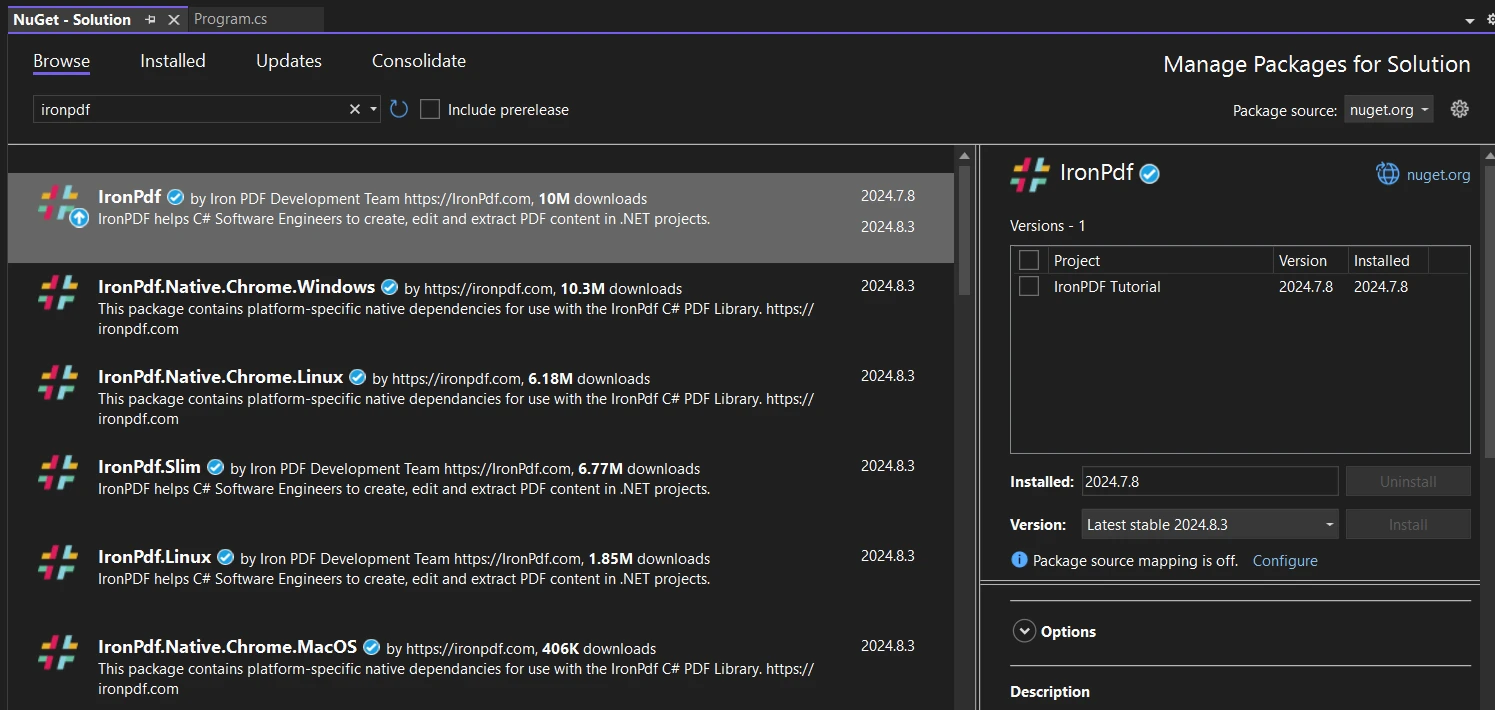The image size is (1495, 710).
Task: Open the document tabs overflow dropdown arrow
Action: pyautogui.click(x=1469, y=20)
